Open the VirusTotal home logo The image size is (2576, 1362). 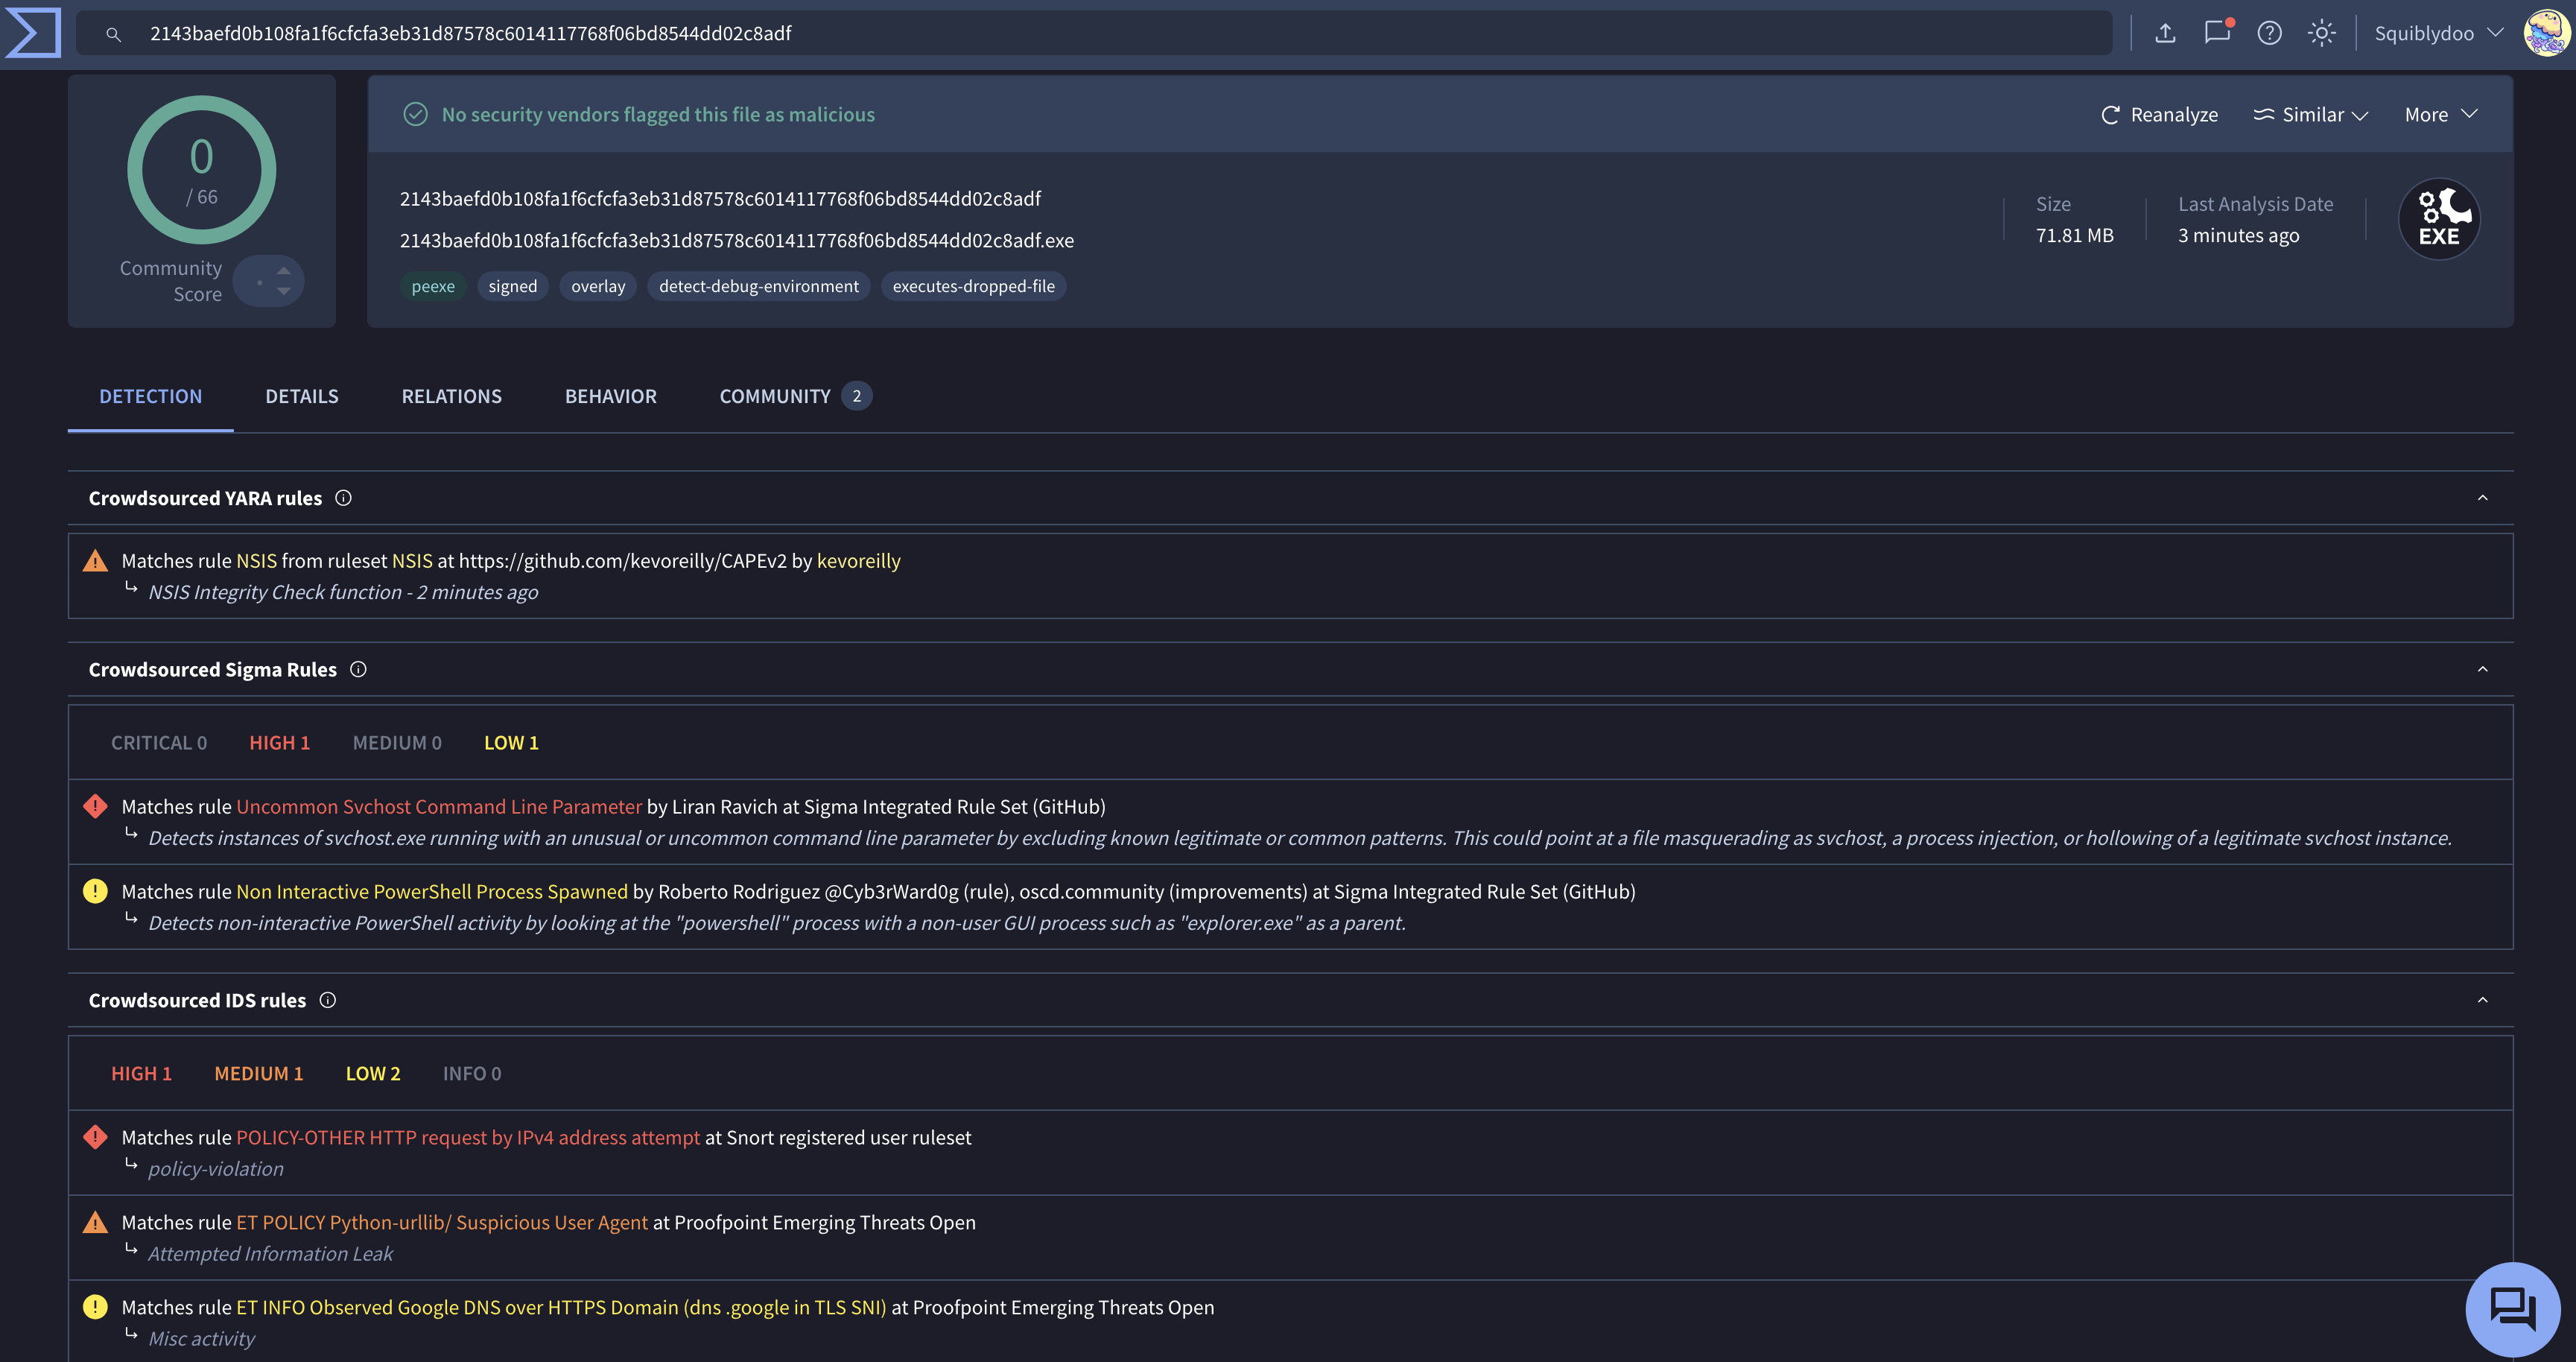point(33,33)
